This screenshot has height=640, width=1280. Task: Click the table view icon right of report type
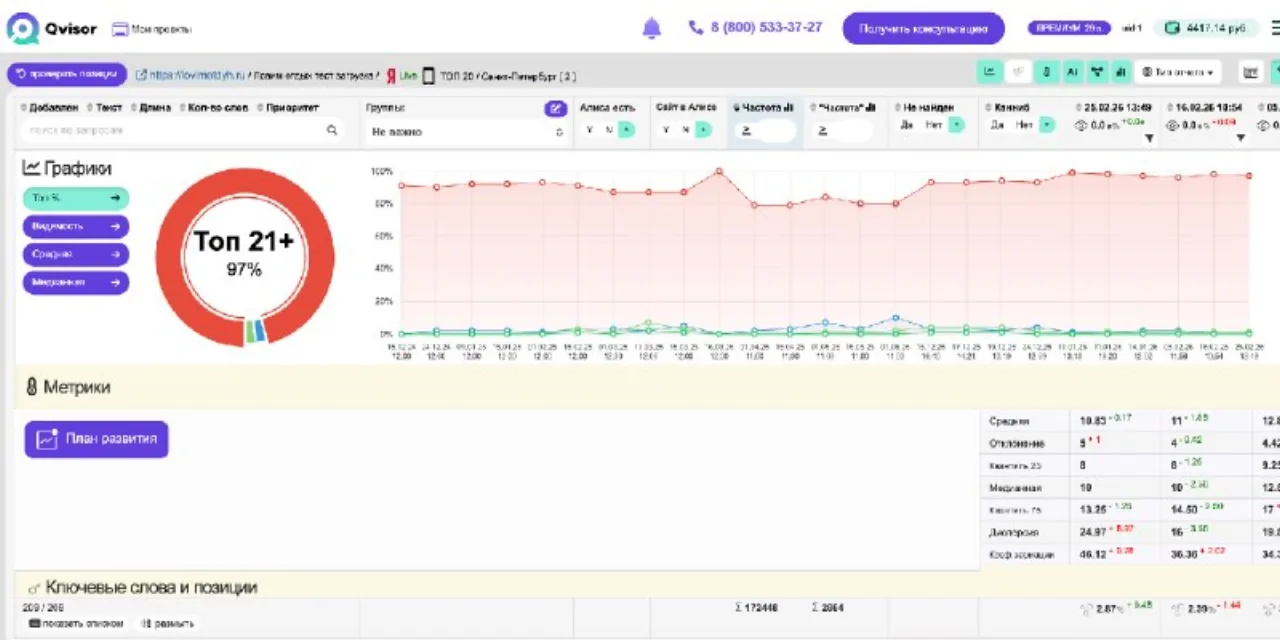tap(1250, 72)
